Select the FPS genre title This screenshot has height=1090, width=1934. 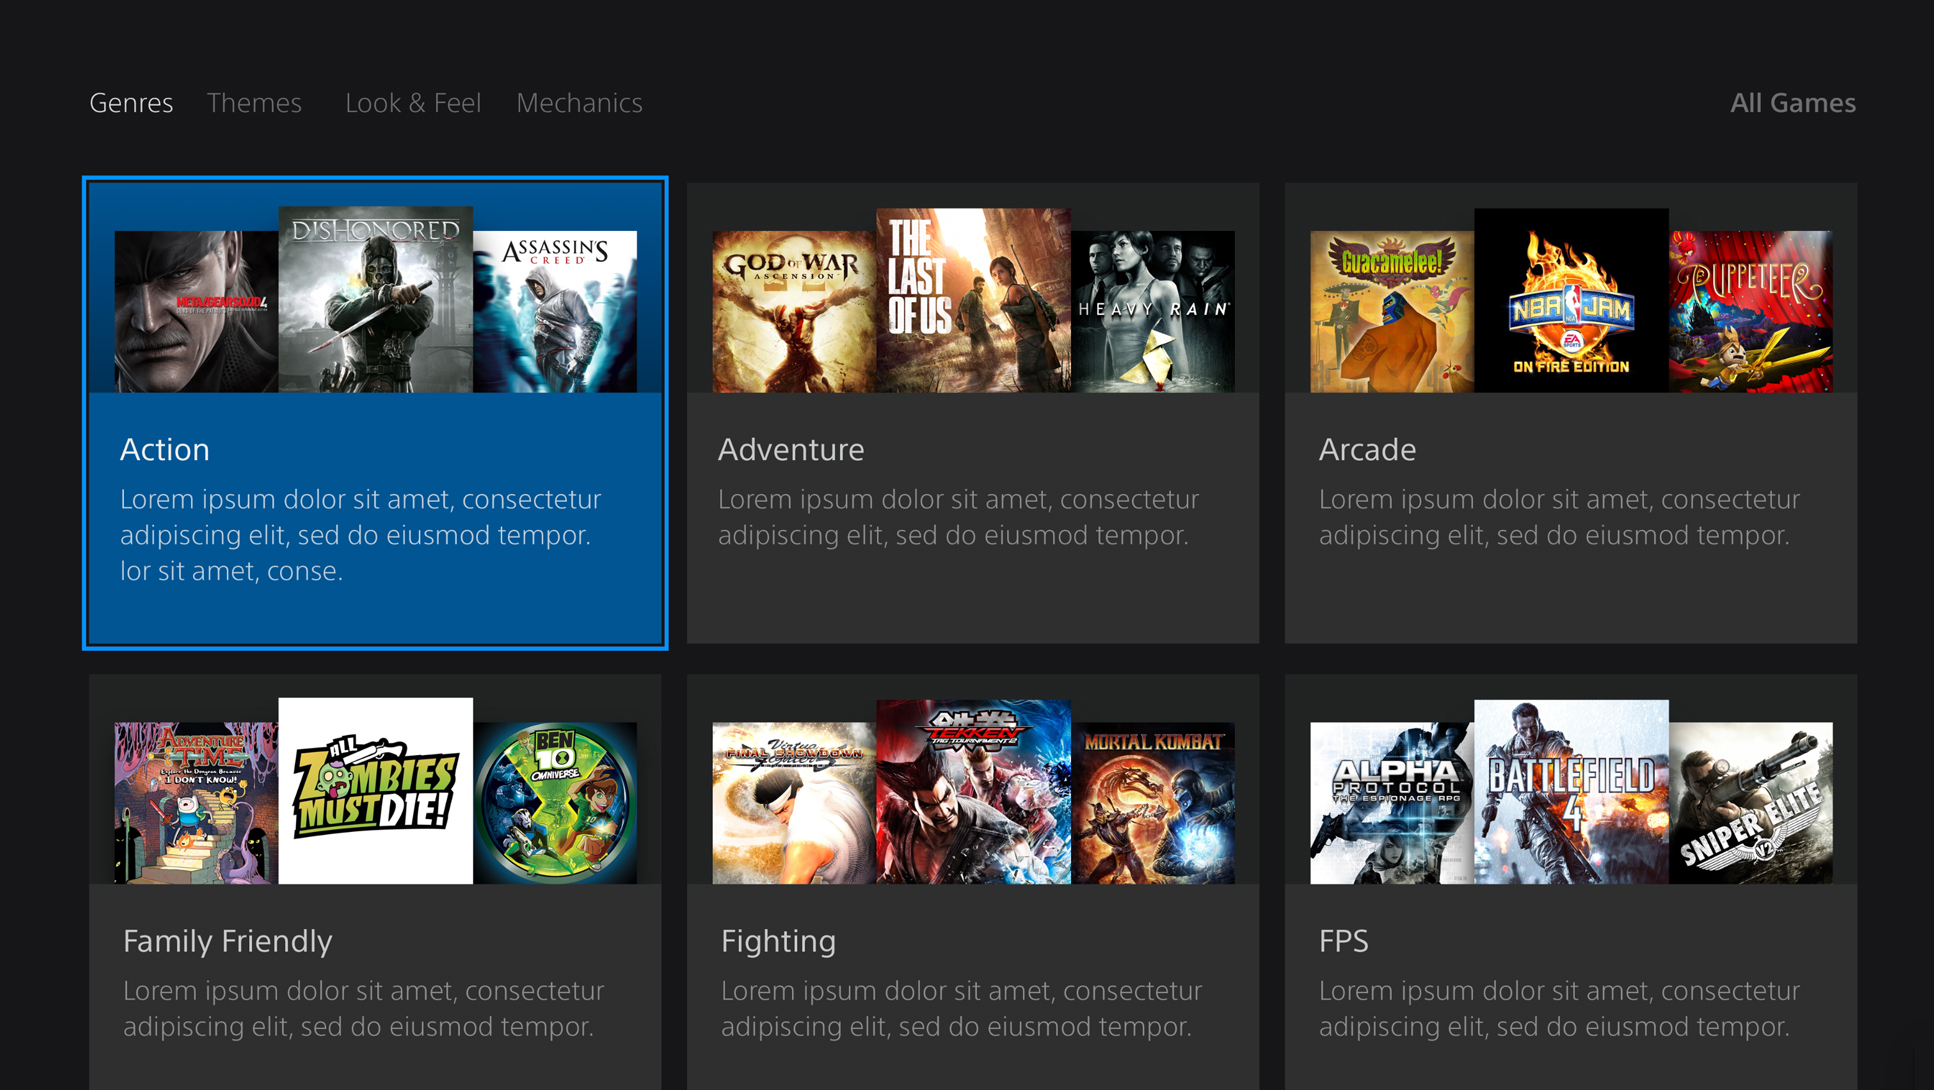coord(1343,941)
